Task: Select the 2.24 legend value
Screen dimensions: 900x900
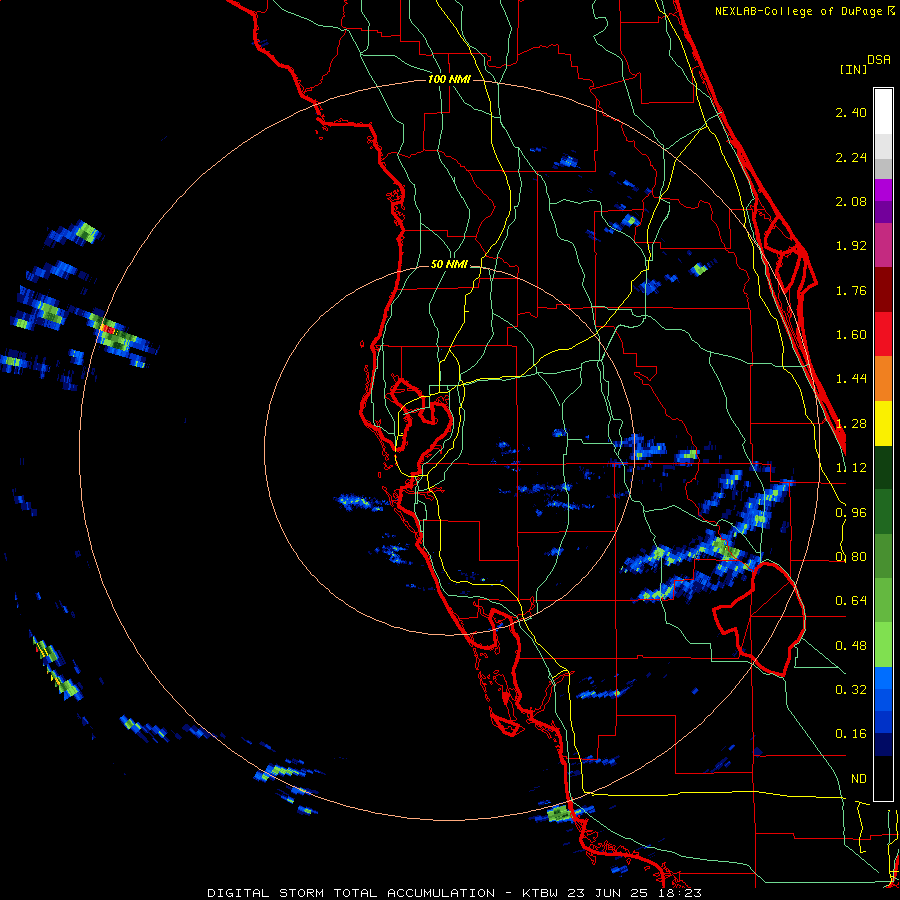Action: point(851,158)
